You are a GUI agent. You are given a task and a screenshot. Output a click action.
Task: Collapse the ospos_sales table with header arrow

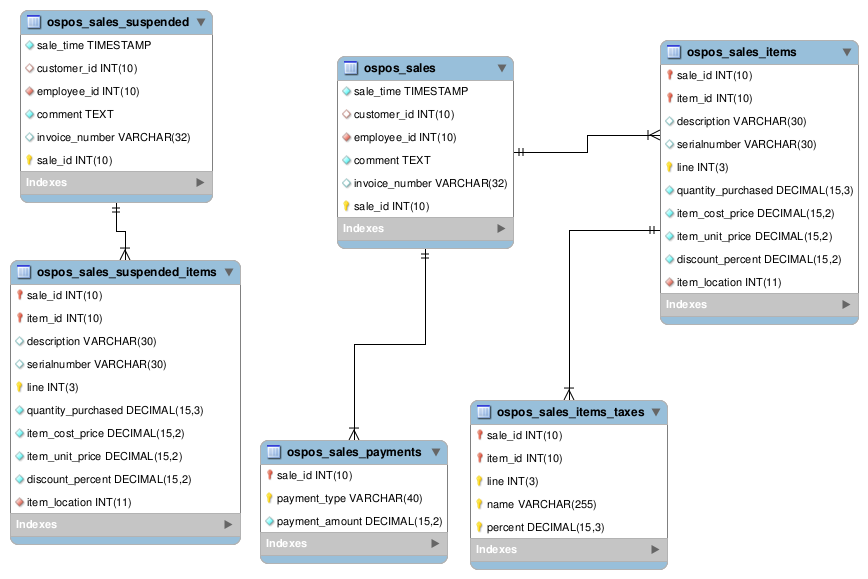[x=501, y=69]
